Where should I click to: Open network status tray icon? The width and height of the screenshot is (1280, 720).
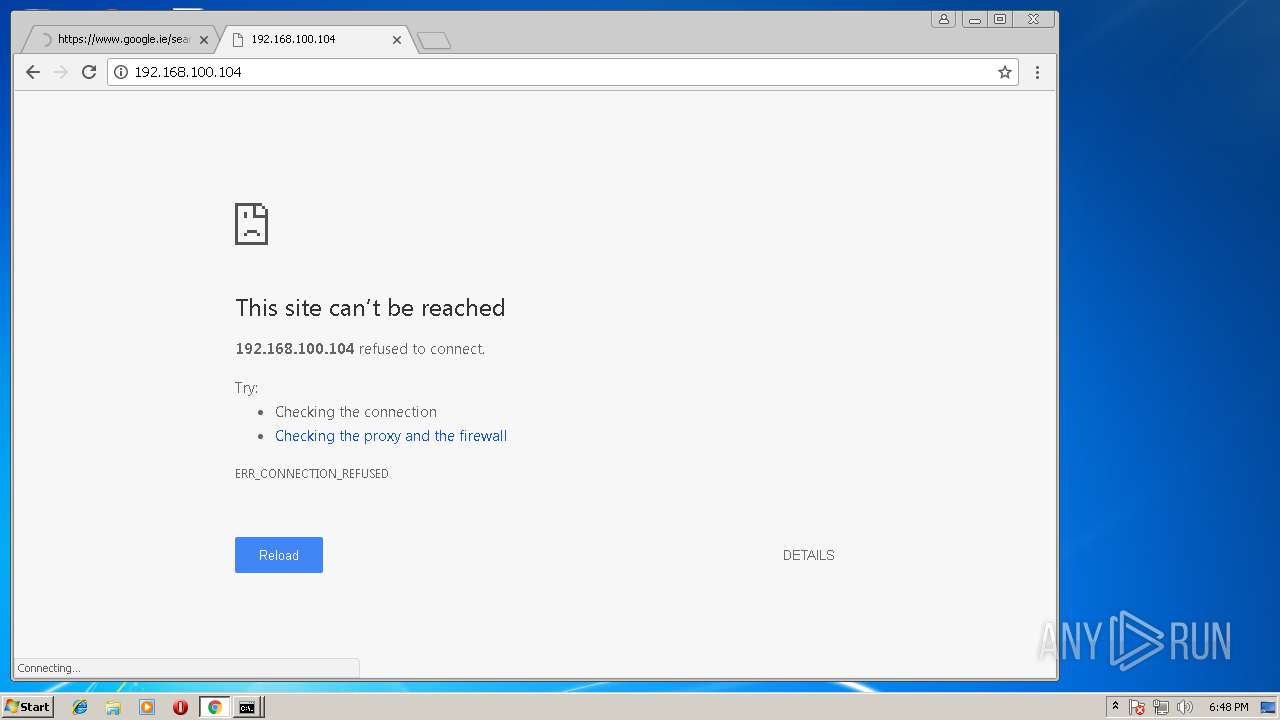pos(1161,707)
